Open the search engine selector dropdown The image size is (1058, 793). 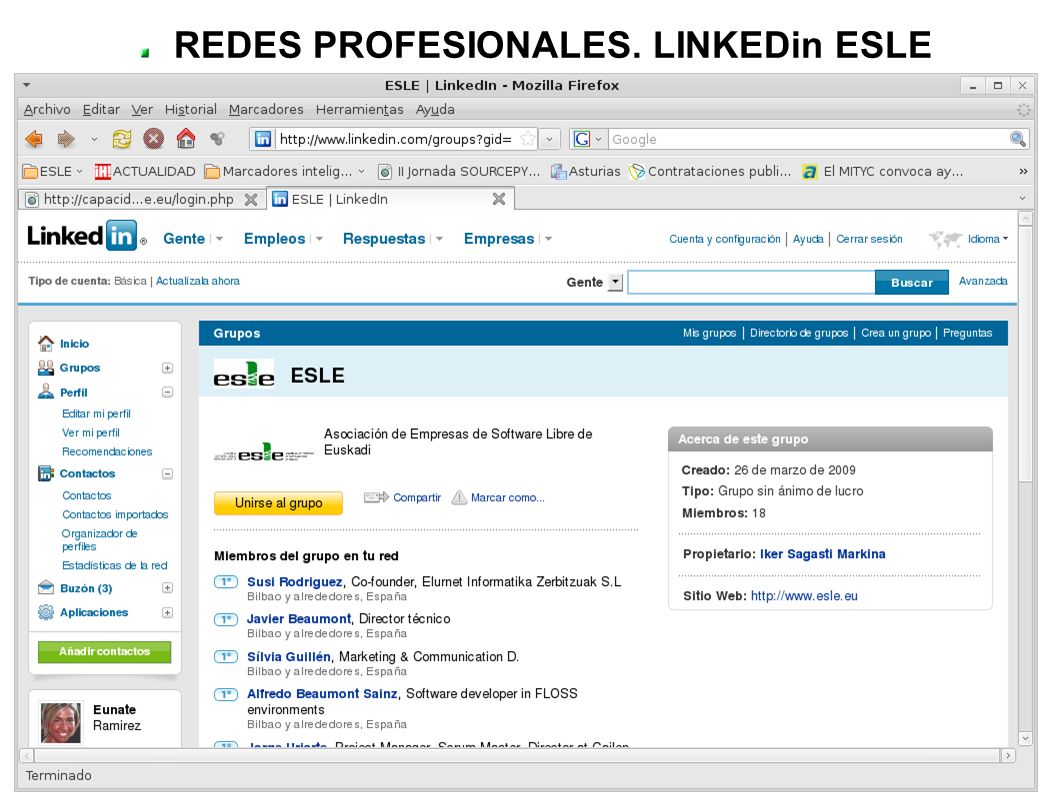pos(598,140)
